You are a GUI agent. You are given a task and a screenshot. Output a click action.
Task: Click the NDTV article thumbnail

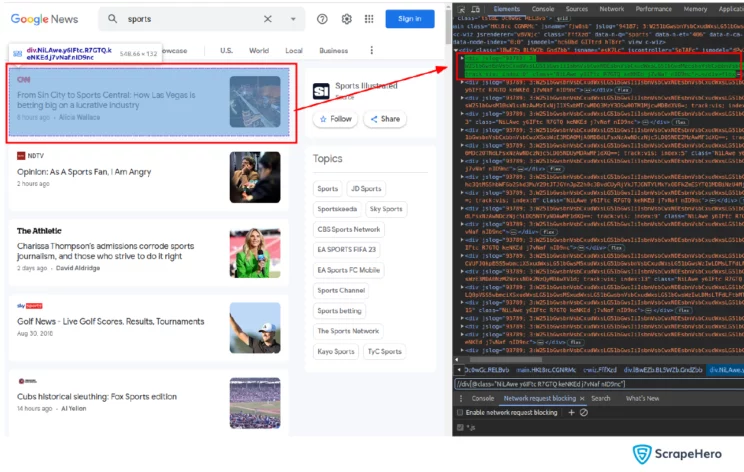(255, 177)
